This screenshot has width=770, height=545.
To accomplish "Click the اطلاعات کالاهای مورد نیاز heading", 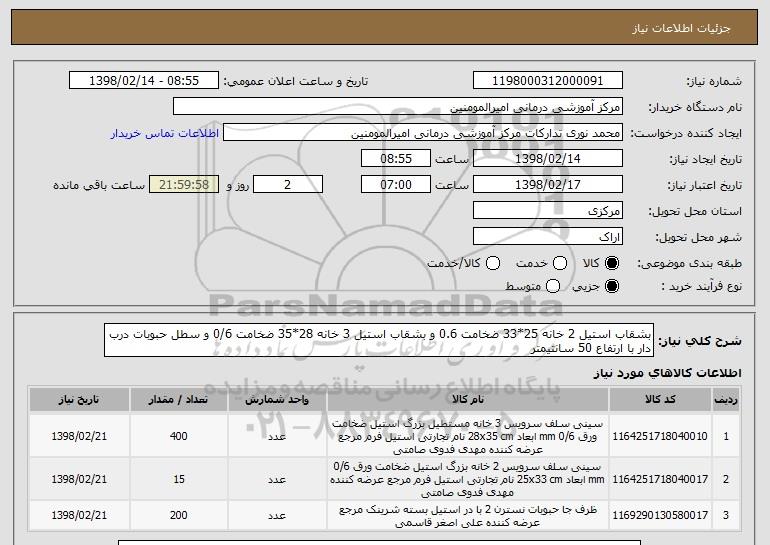I will (x=667, y=373).
